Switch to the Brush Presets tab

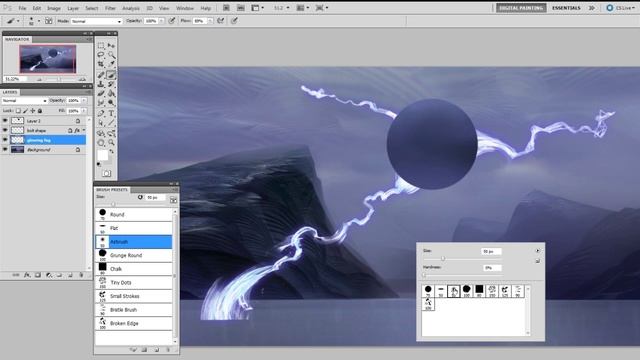coord(112,190)
